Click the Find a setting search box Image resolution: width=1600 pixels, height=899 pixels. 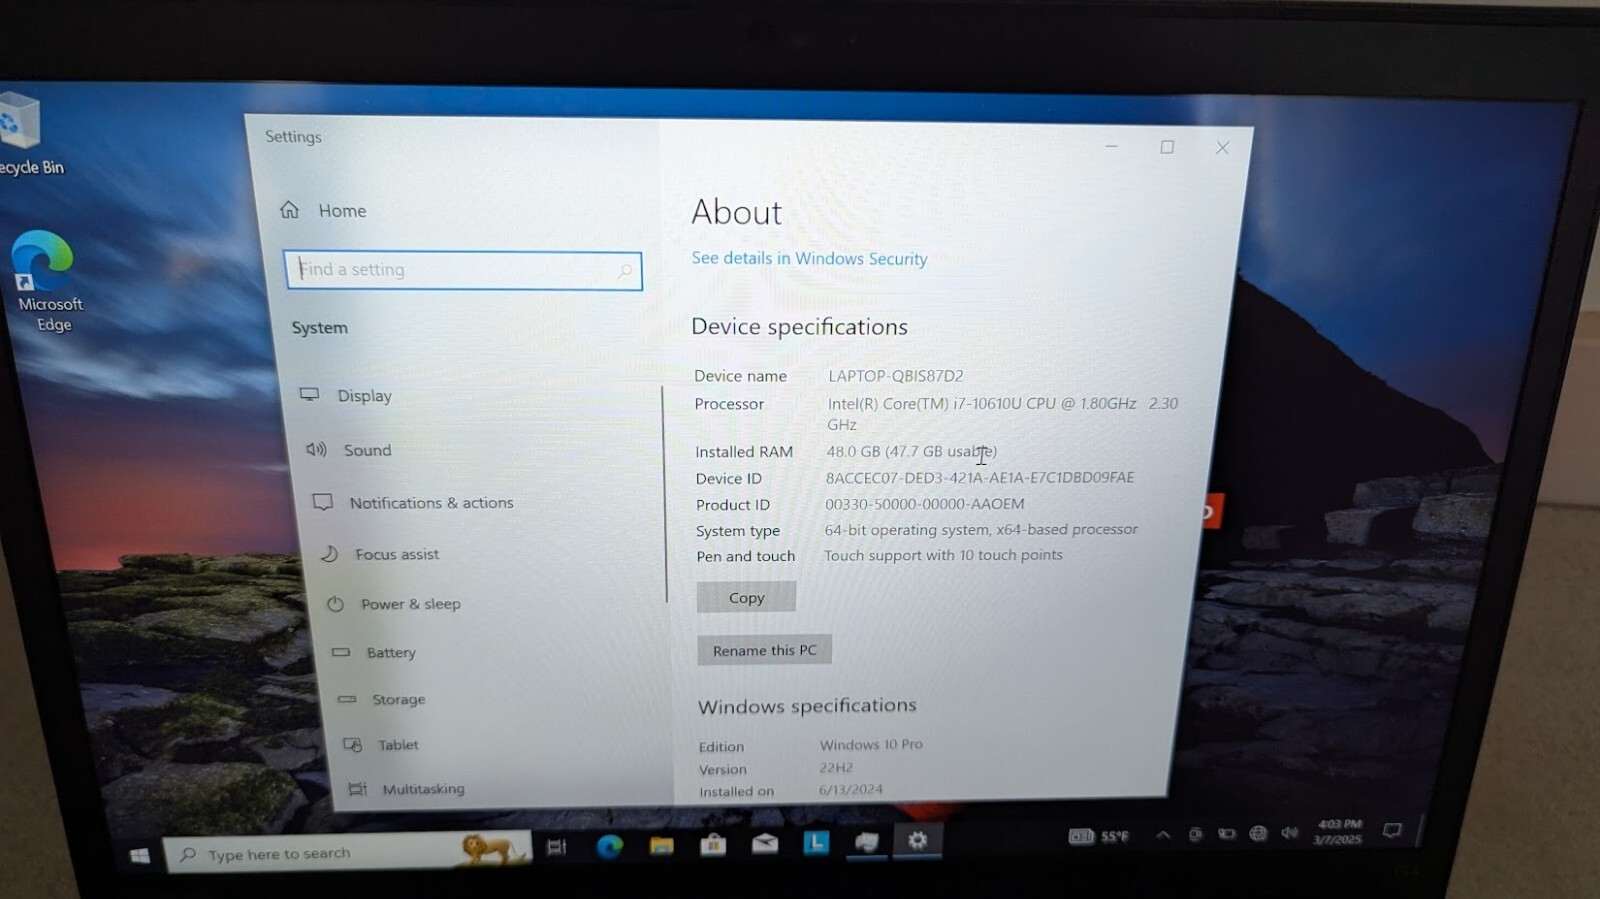[463, 270]
